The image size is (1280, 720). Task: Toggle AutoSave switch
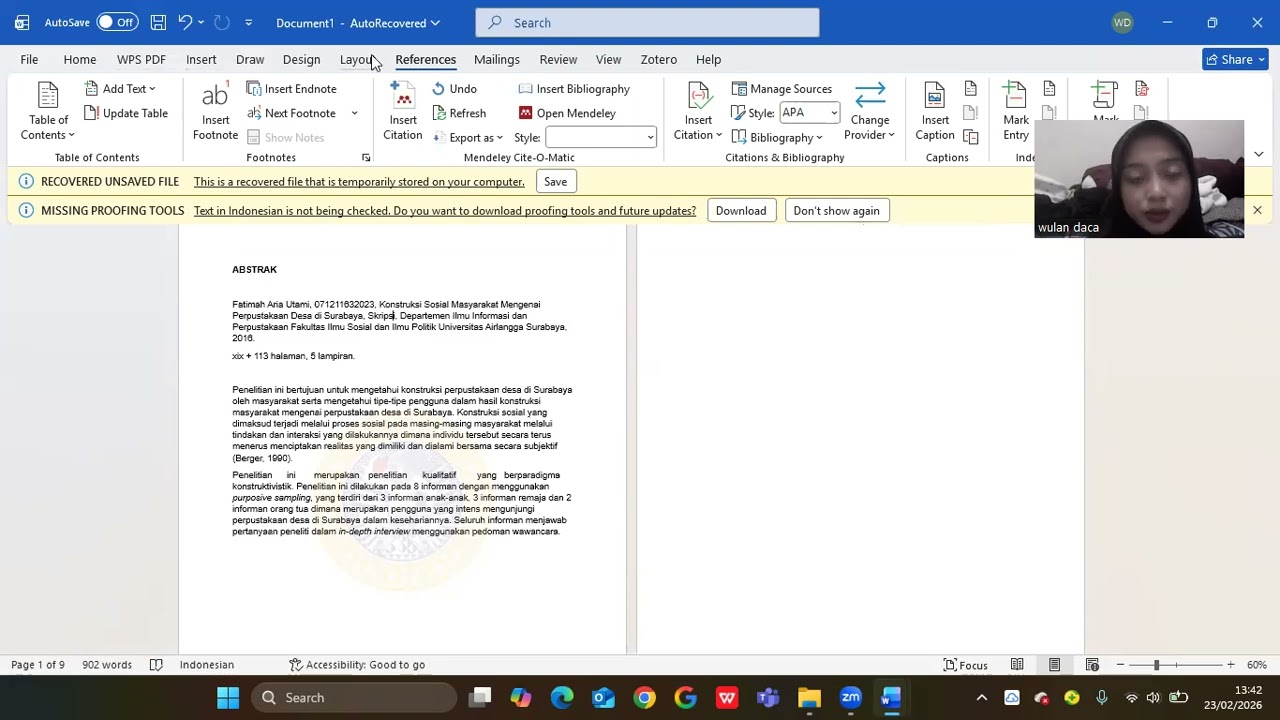[117, 22]
